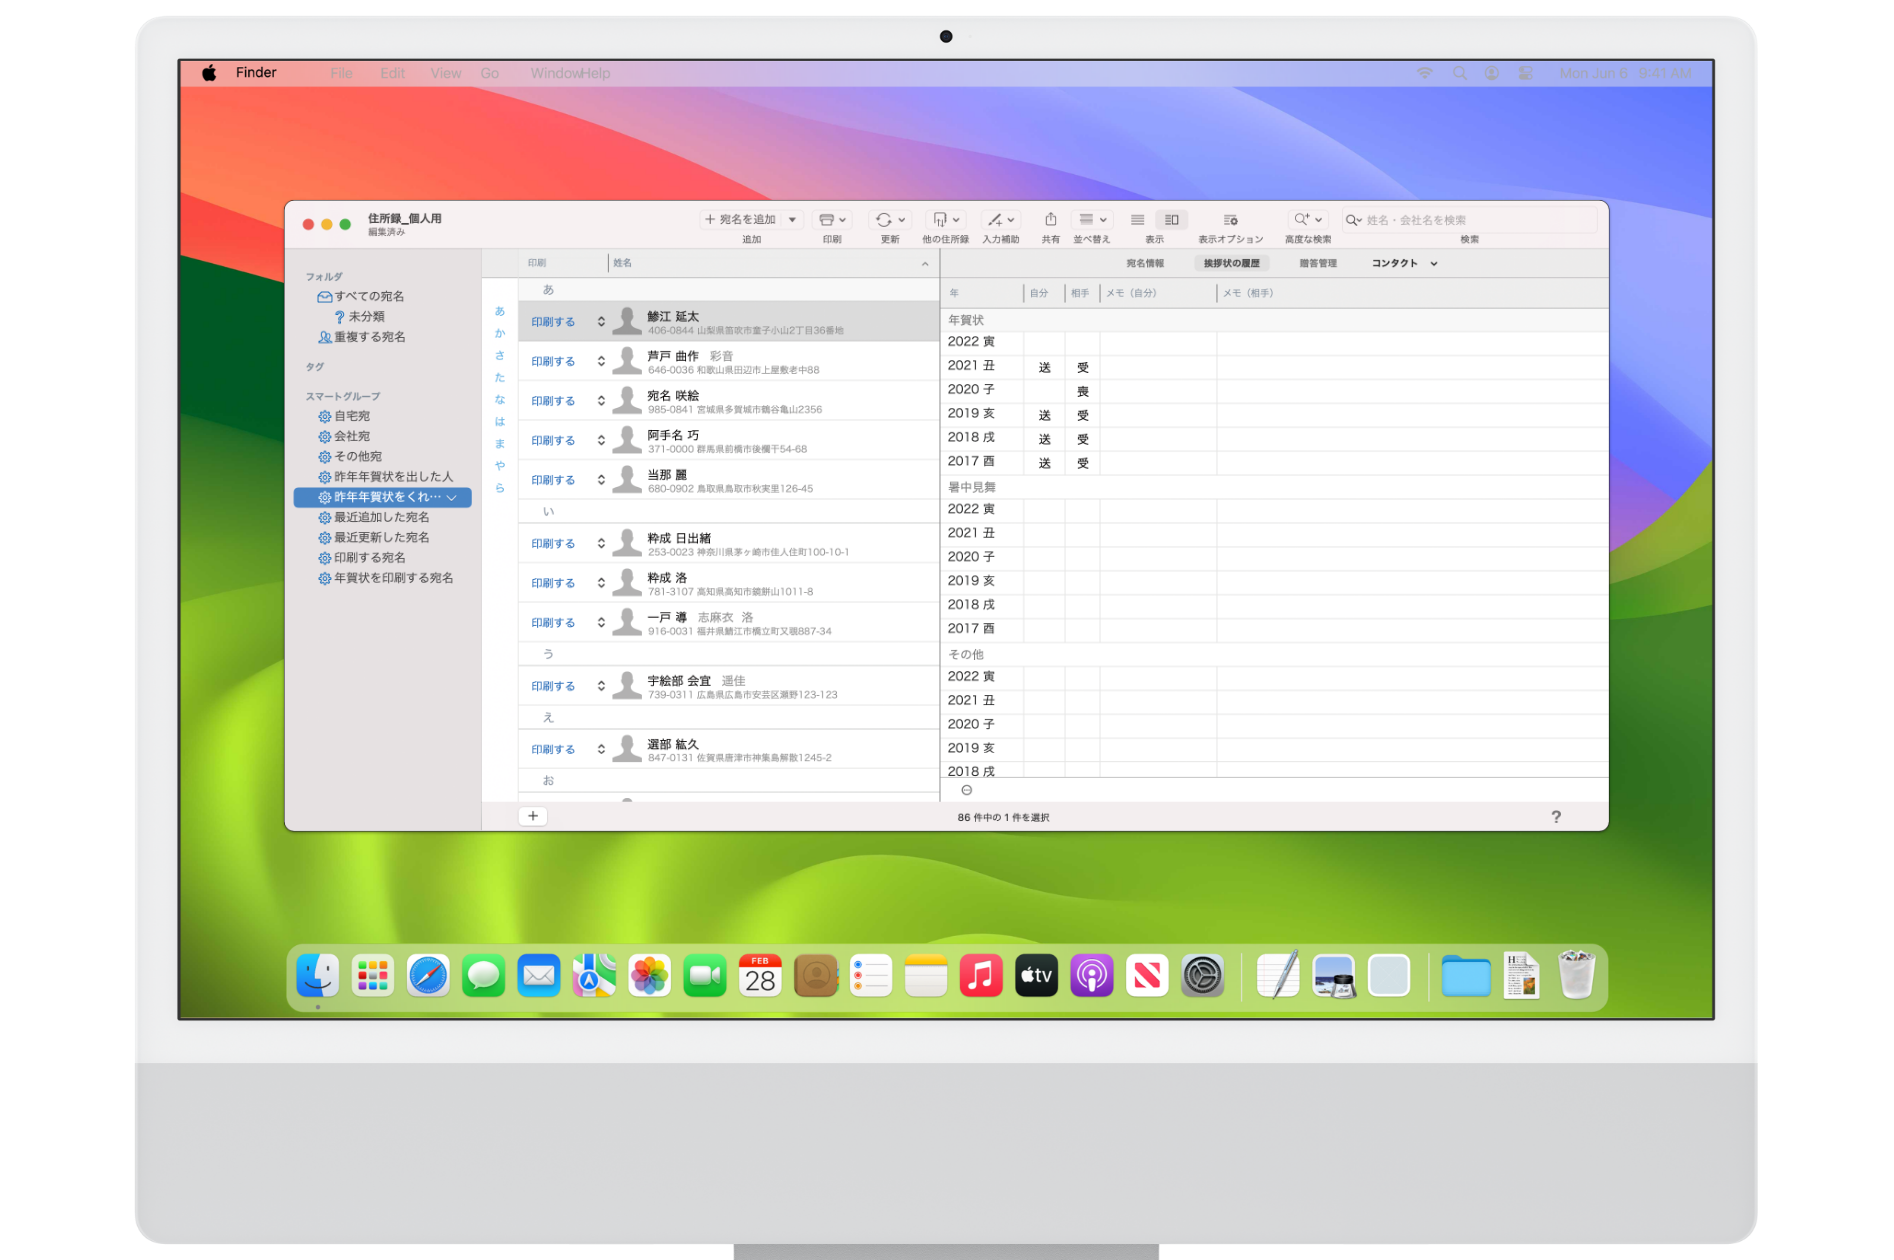Viewport: 1894px width, 1260px height.
Task: Click the gear icon beside 会社宛
Action: point(324,437)
